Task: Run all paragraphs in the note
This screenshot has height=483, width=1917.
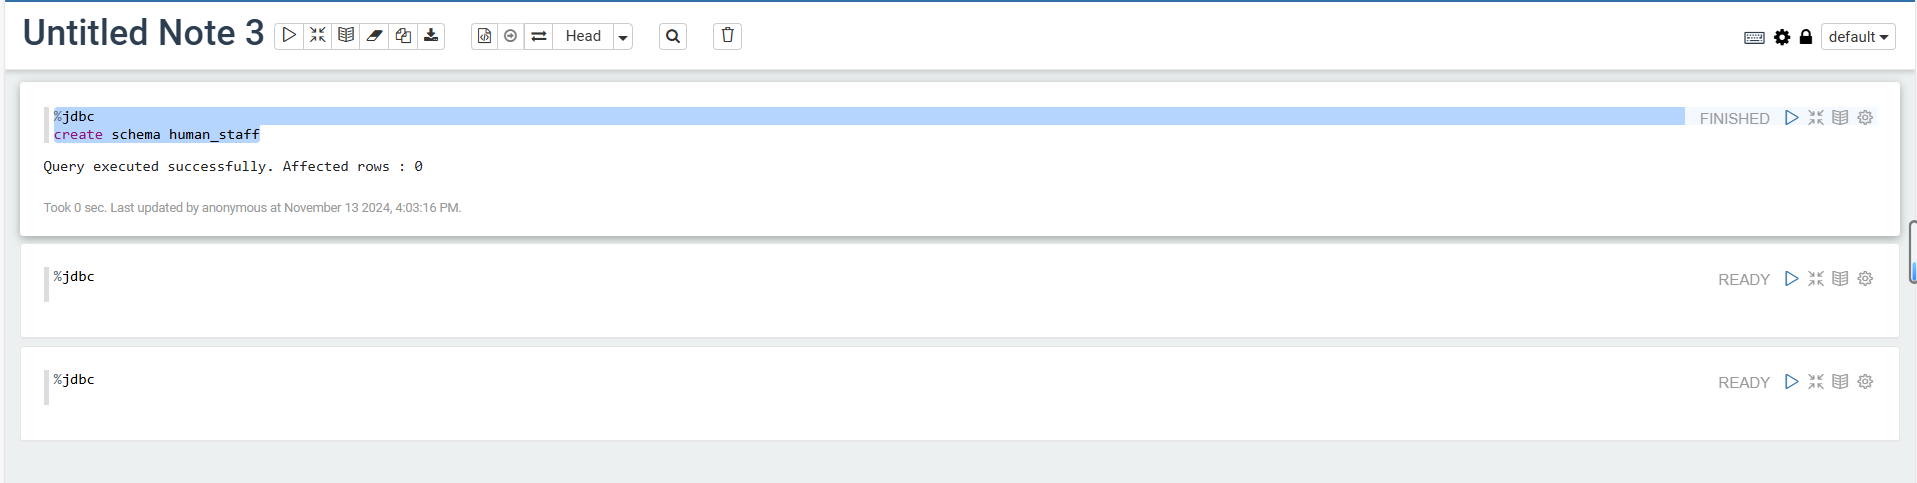Action: point(289,36)
